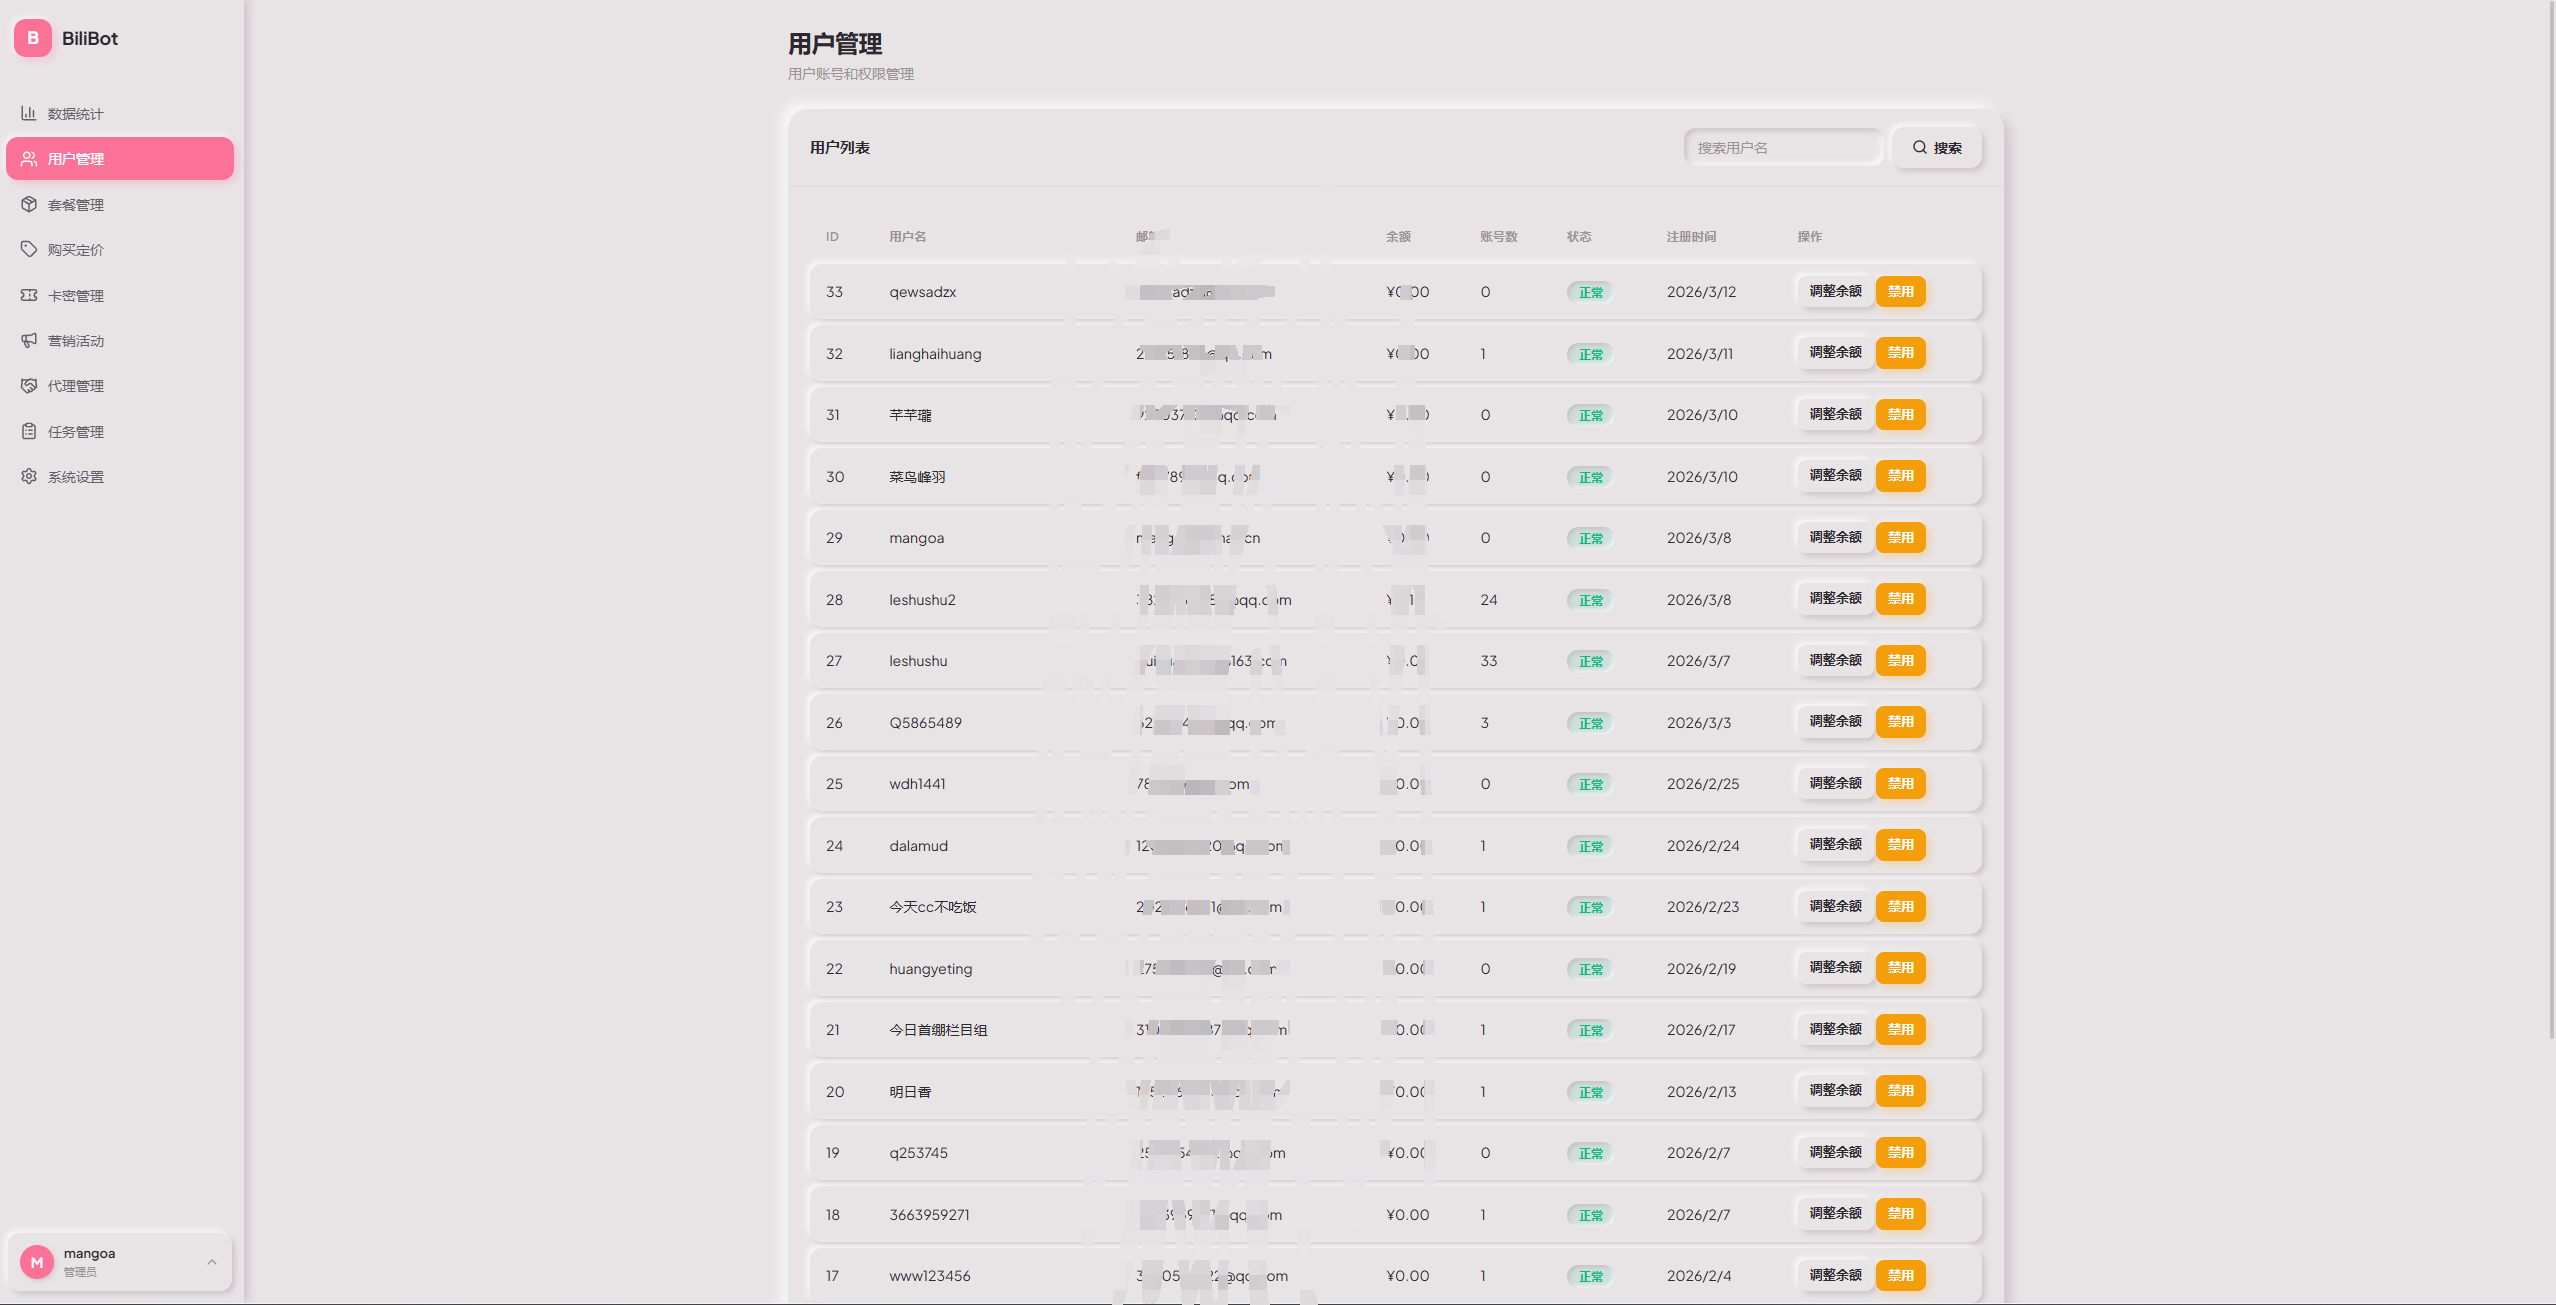2556x1305 pixels.
Task: Disable user lianghaihuang with the 禁用 button
Action: (x=1902, y=353)
